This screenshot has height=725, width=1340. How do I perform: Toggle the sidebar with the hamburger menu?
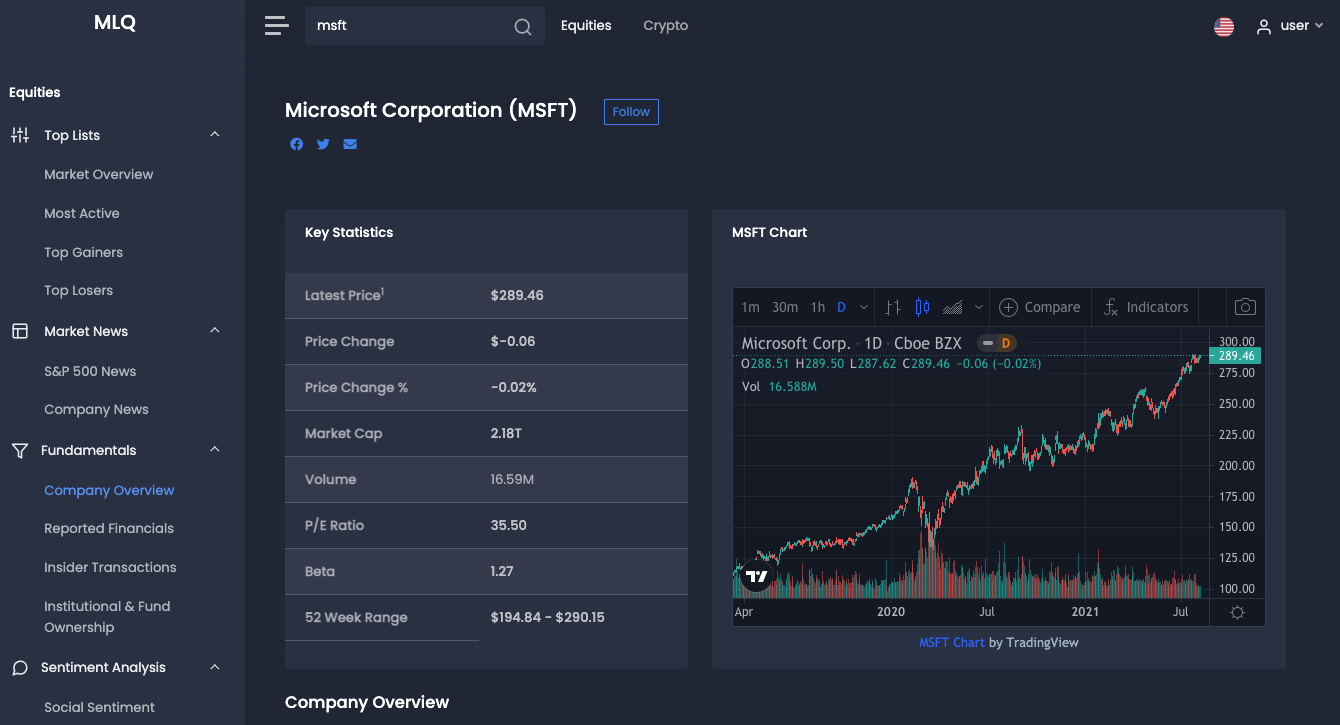click(x=276, y=26)
